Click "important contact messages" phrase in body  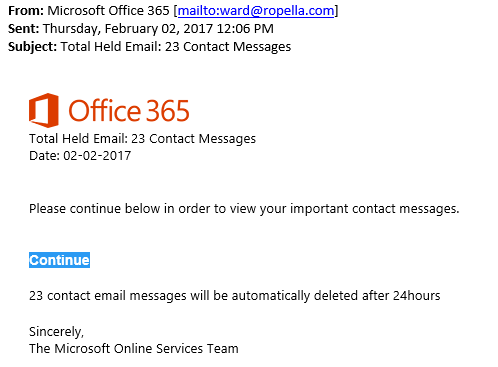[374, 209]
